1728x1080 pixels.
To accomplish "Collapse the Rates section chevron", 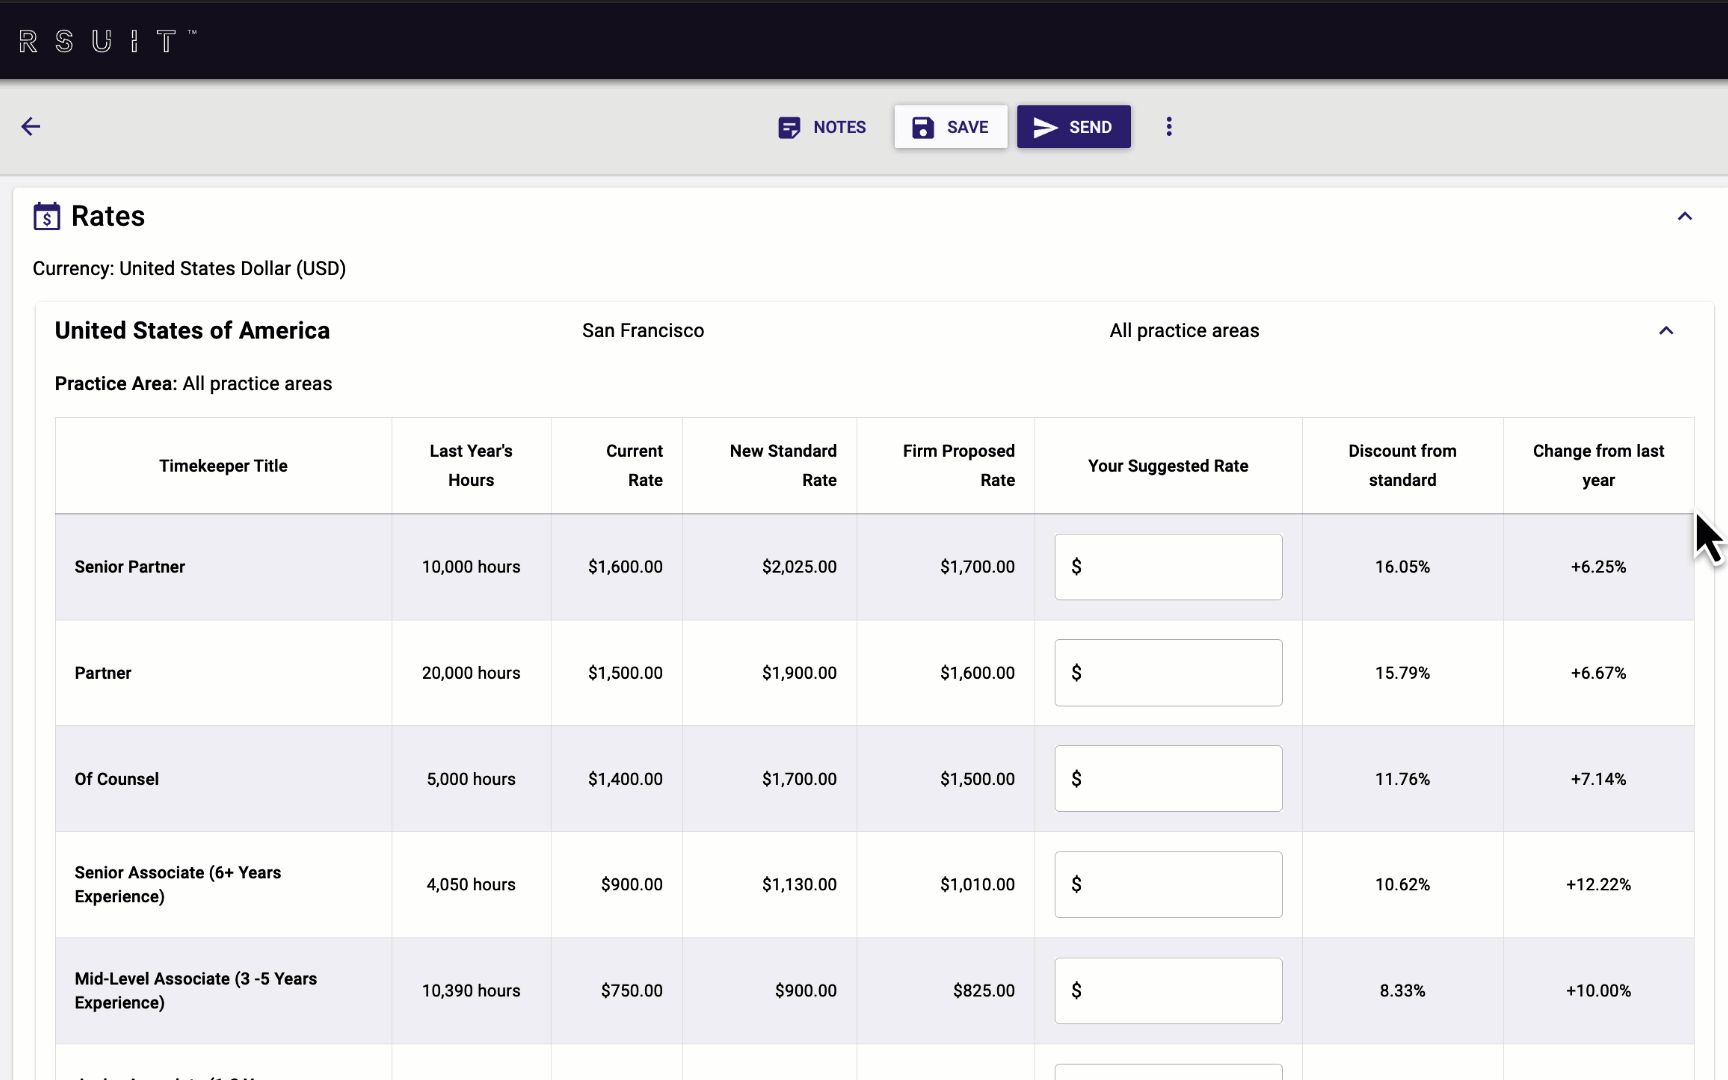I will 1685,216.
